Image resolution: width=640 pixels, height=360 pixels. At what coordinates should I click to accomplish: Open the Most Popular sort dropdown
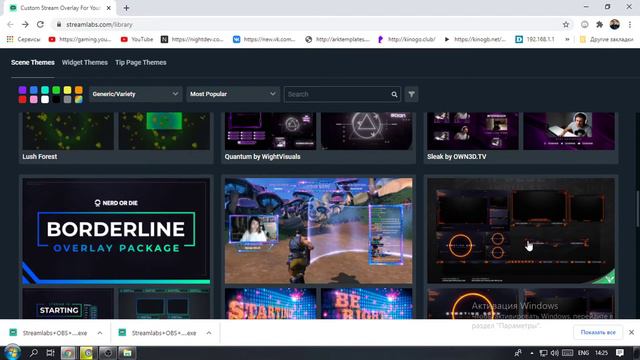(x=233, y=94)
